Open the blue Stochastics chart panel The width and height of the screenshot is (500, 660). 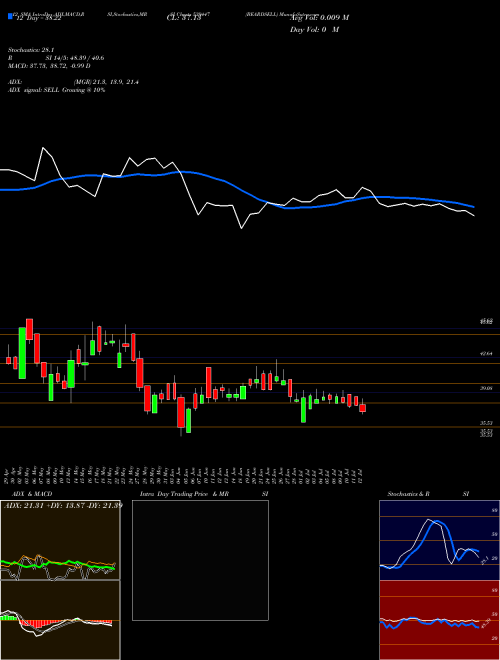(x=439, y=540)
